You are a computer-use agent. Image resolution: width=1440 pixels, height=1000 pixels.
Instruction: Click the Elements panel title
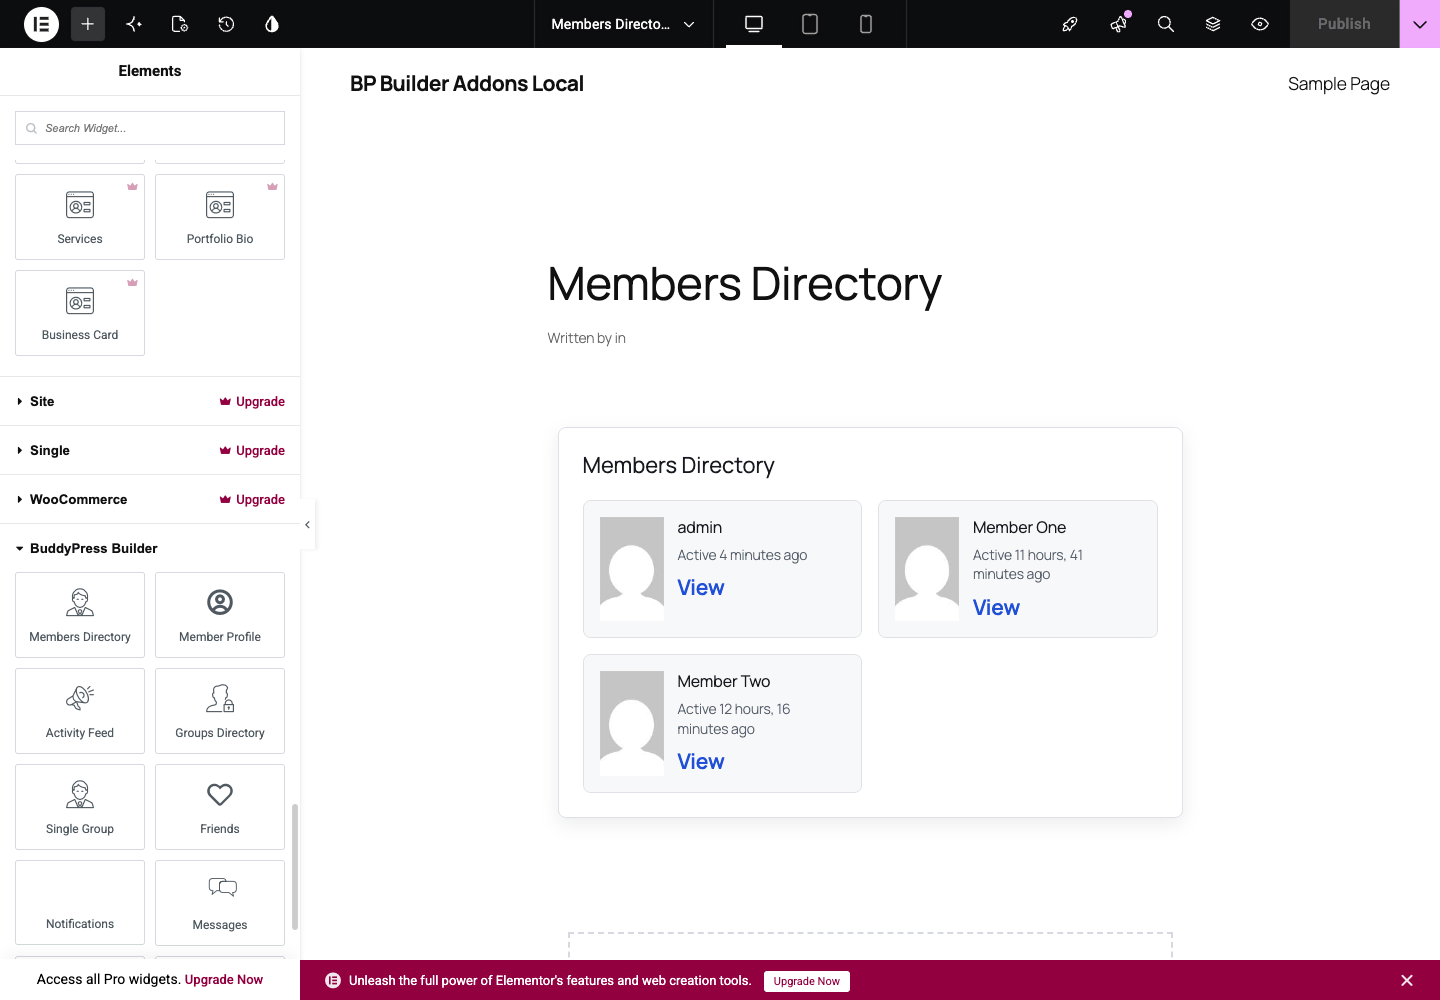click(150, 71)
